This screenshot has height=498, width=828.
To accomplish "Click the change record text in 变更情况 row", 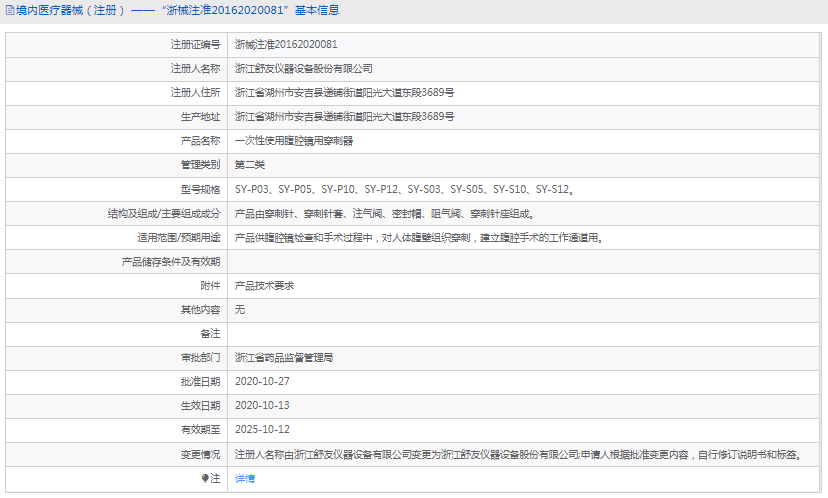I will [x=519, y=455].
